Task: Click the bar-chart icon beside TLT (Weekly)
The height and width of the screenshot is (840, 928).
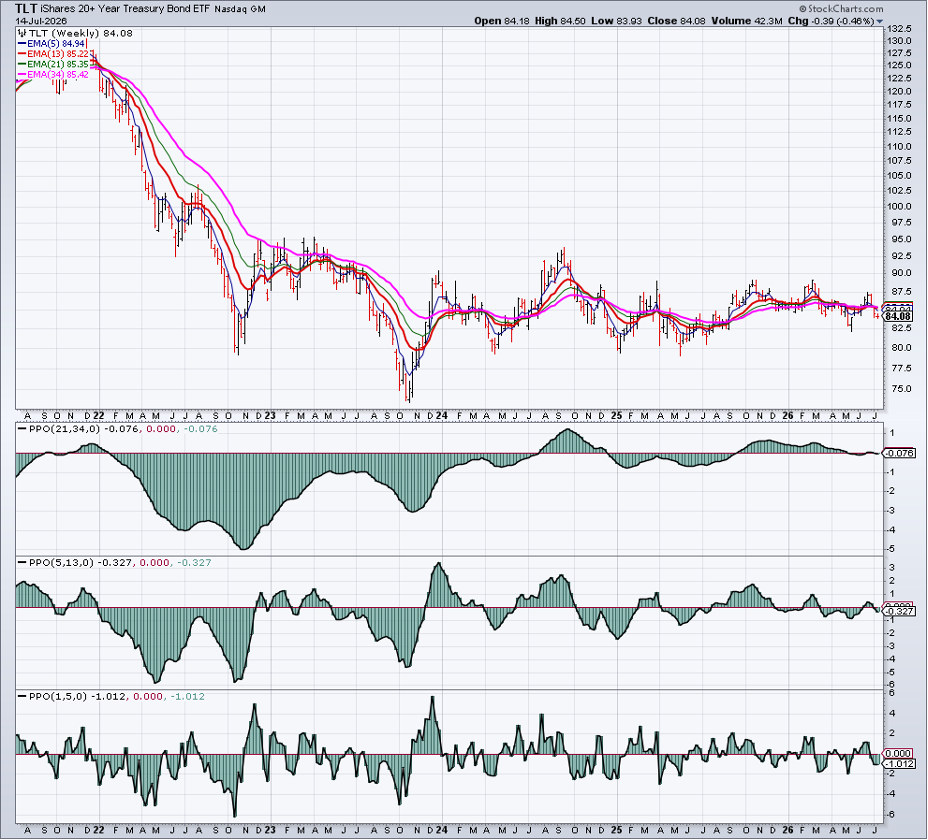Action: click(22, 33)
